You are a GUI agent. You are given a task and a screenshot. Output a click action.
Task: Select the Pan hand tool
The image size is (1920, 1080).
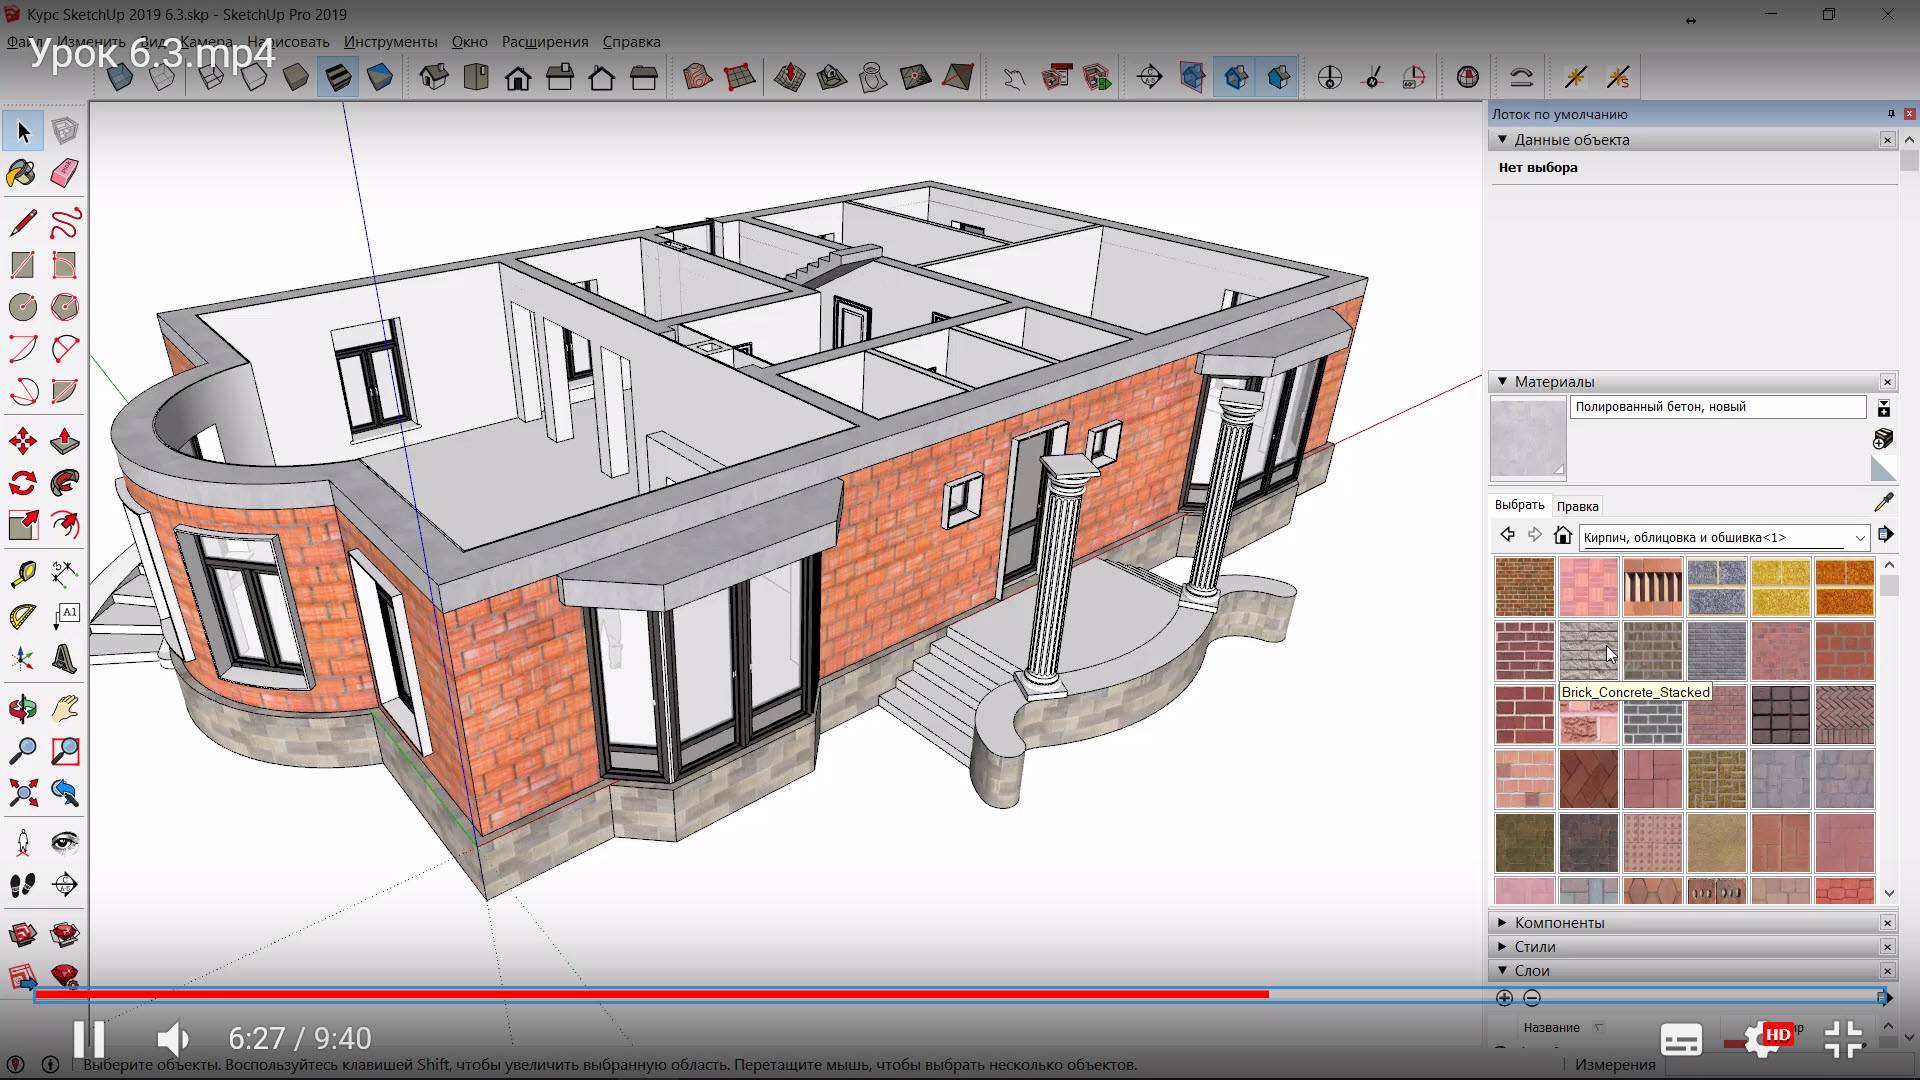(x=64, y=709)
